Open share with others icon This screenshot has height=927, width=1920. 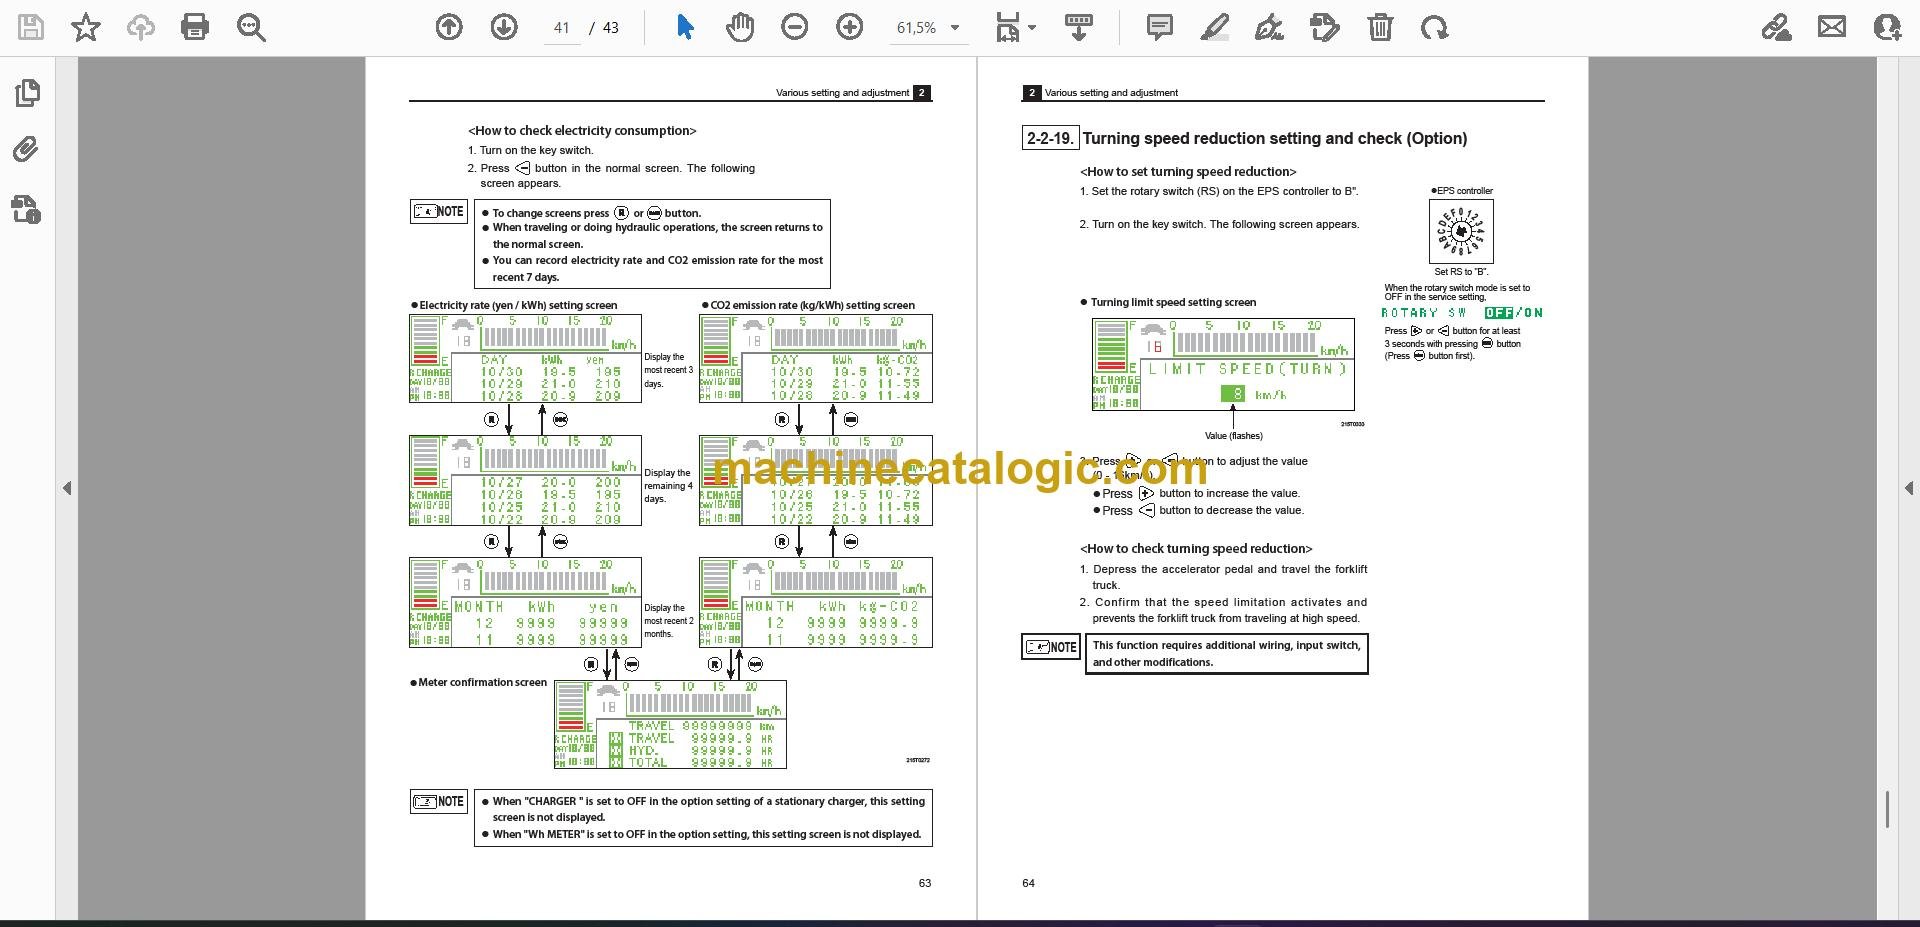tap(1887, 27)
